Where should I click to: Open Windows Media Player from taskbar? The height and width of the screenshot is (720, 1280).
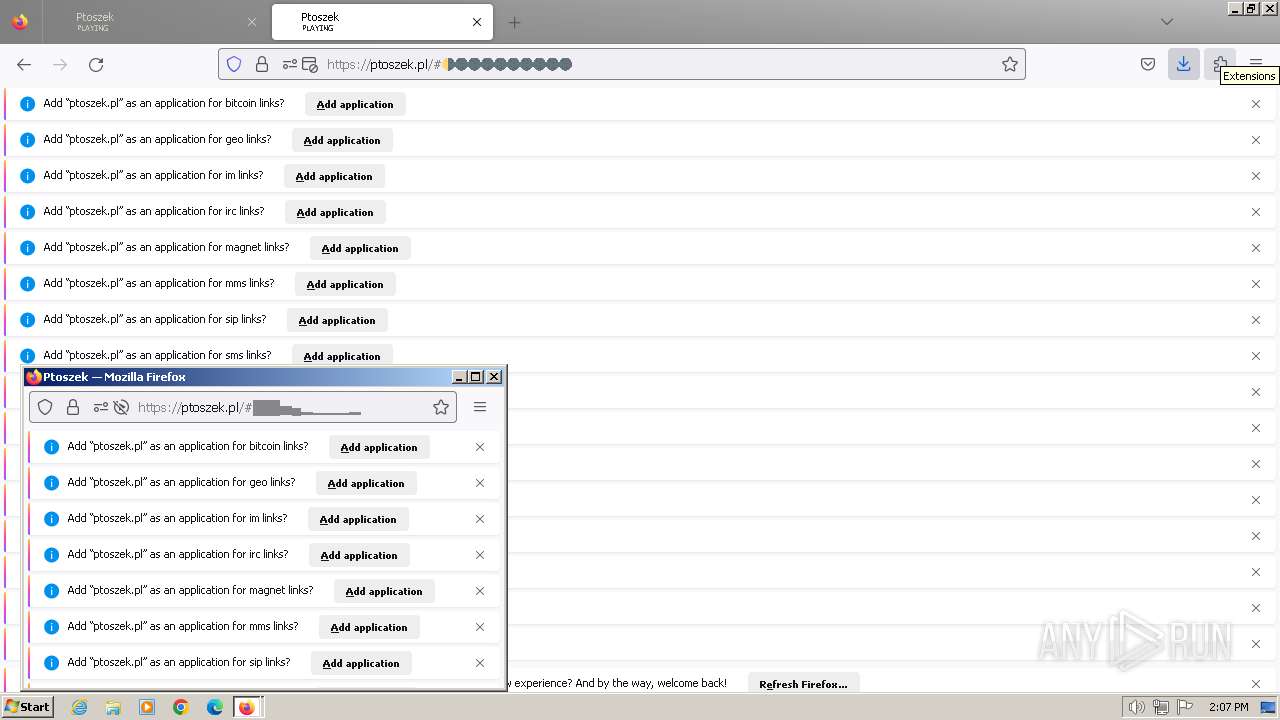click(x=147, y=707)
